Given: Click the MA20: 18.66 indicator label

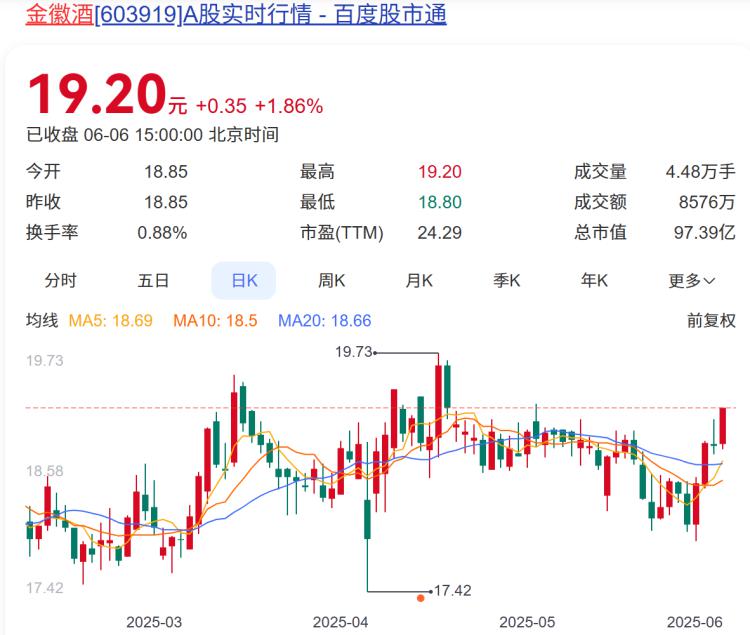Looking at the screenshot, I should point(325,320).
